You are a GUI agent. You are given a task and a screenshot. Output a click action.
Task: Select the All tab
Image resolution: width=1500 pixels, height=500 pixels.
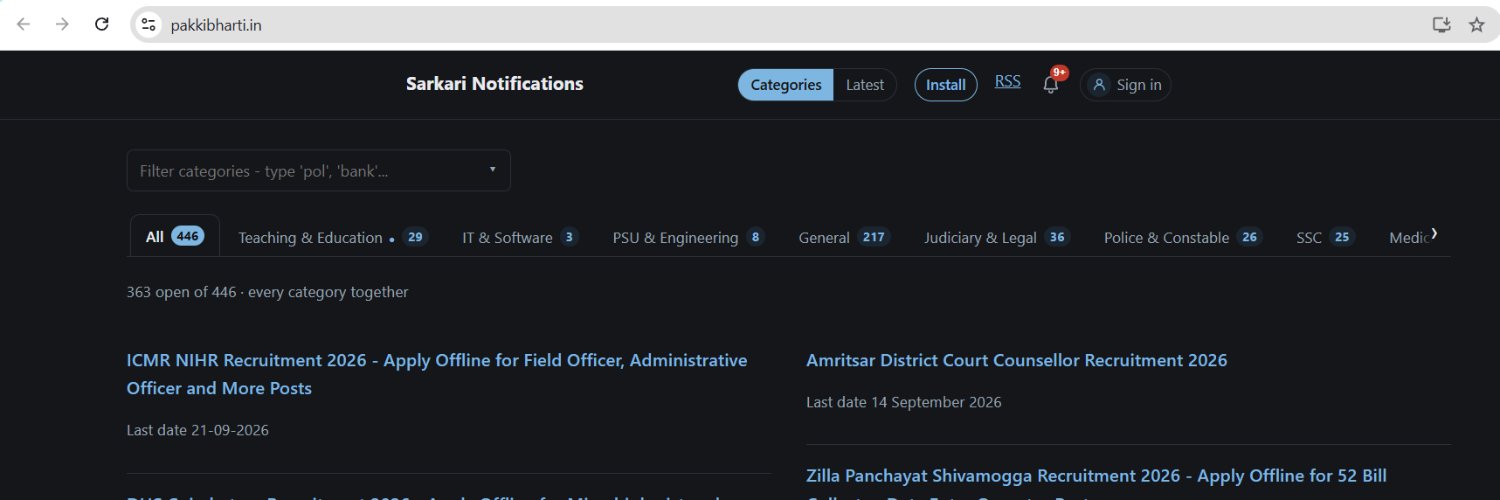click(175, 237)
